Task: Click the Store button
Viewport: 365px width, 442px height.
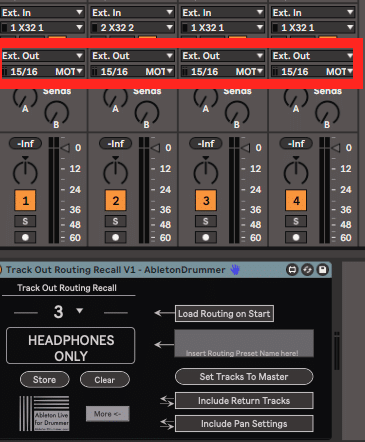Action: tap(45, 380)
